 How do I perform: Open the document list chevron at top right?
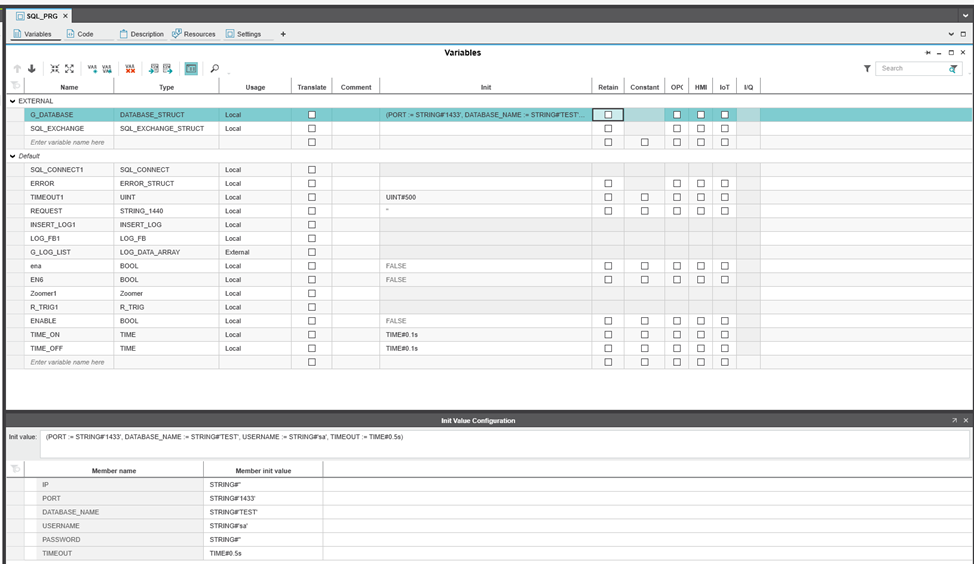964,15
